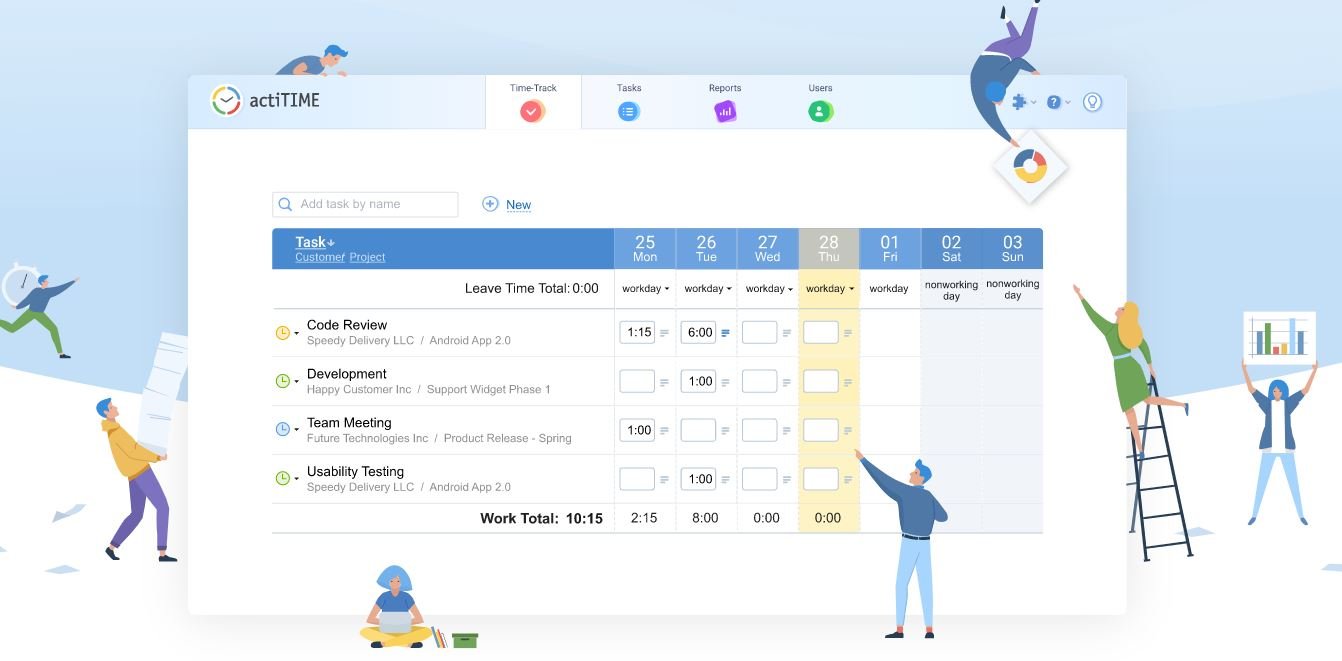Open the Development task name
Viewport: 1342px width, 661px height.
click(x=347, y=374)
